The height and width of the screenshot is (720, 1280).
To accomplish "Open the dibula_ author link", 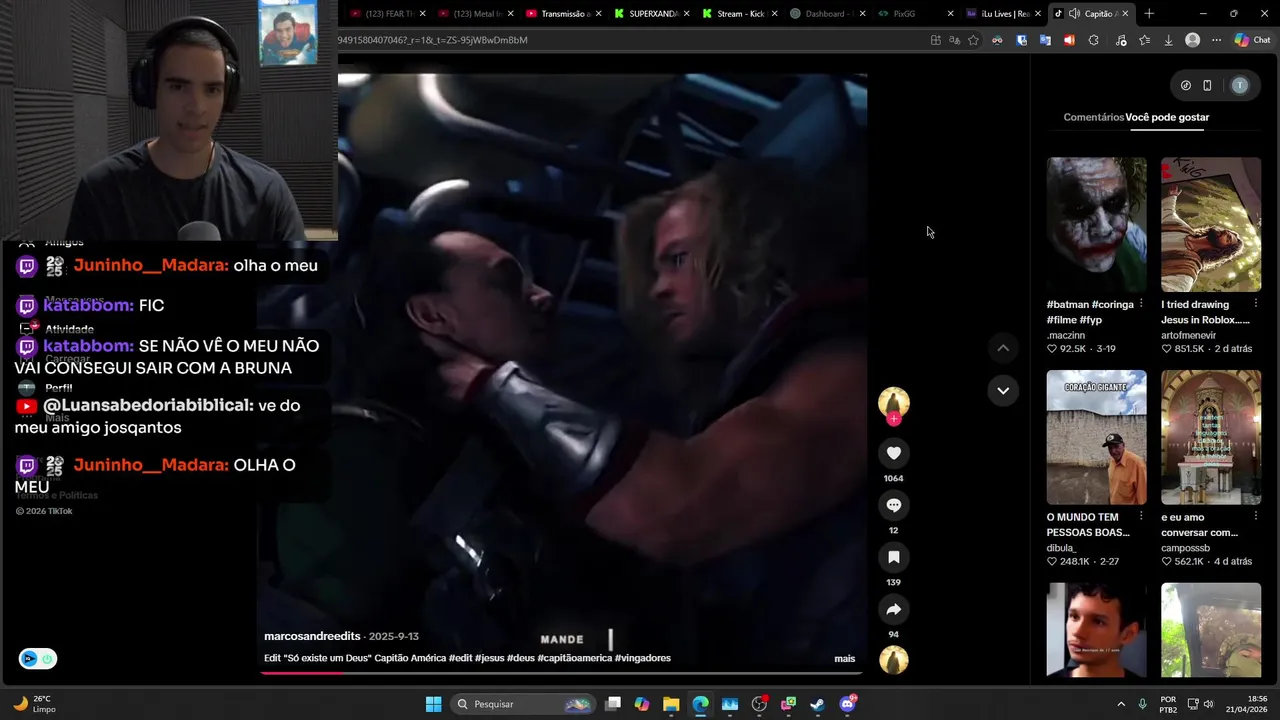I will (1062, 548).
